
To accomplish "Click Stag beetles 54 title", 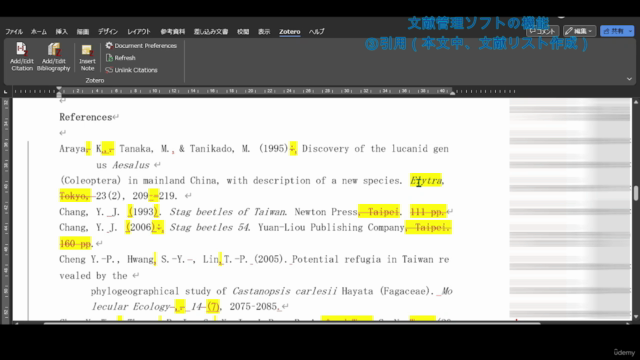I will point(209,227).
